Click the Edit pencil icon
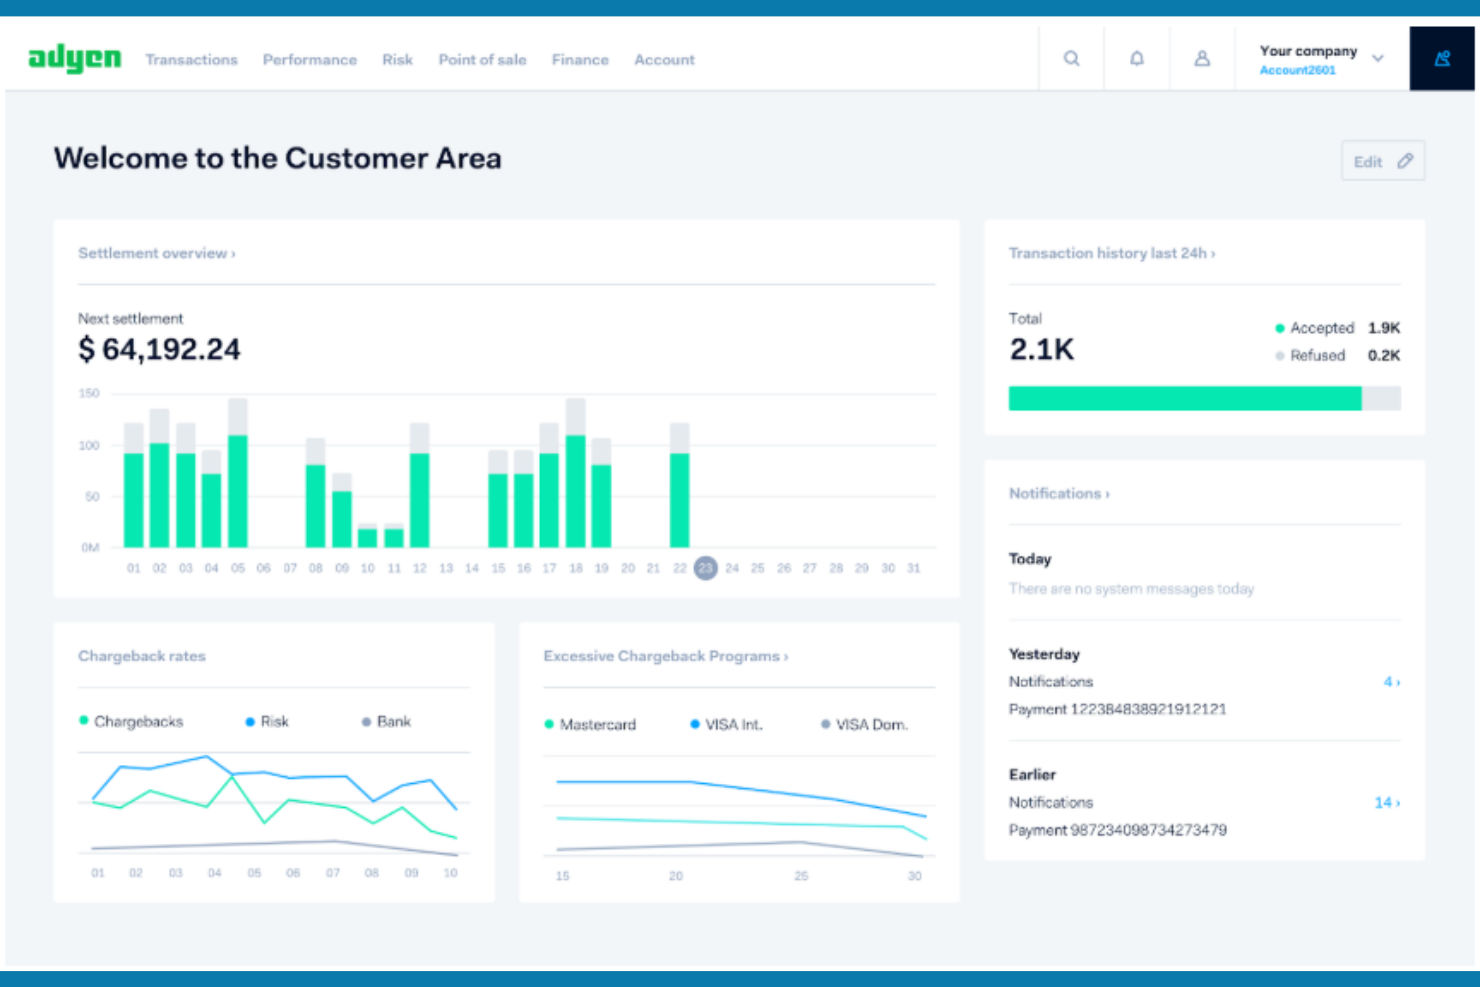This screenshot has height=987, width=1480. pyautogui.click(x=1405, y=160)
